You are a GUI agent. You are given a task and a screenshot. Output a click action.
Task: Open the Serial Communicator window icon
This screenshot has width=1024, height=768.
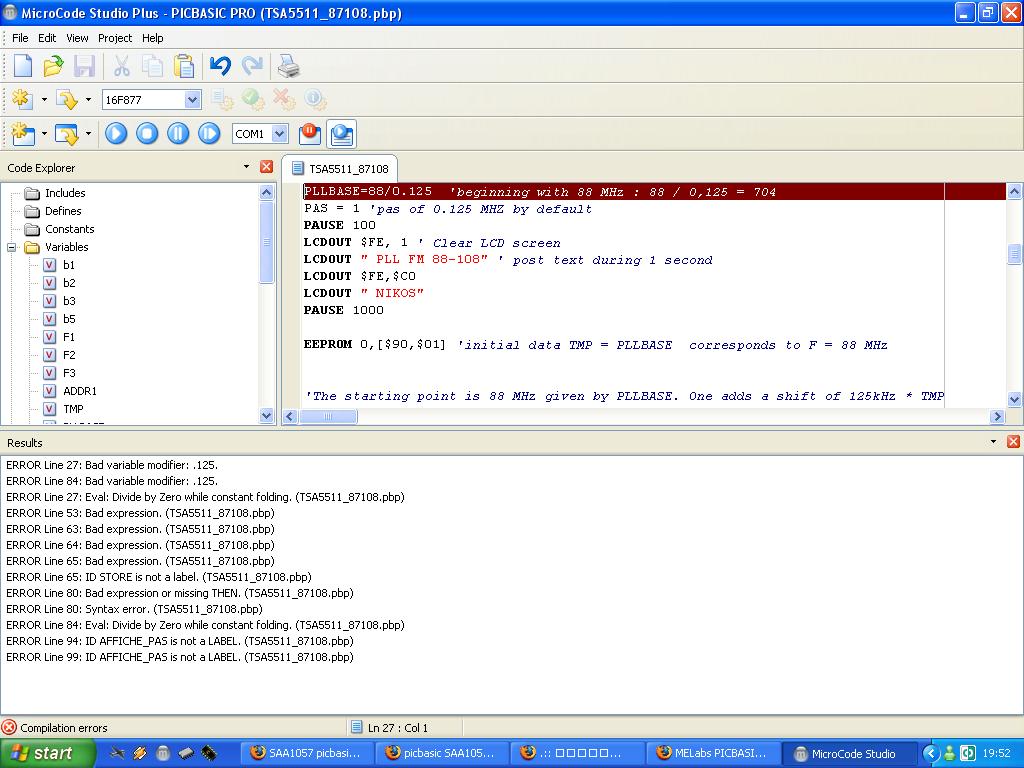click(342, 134)
